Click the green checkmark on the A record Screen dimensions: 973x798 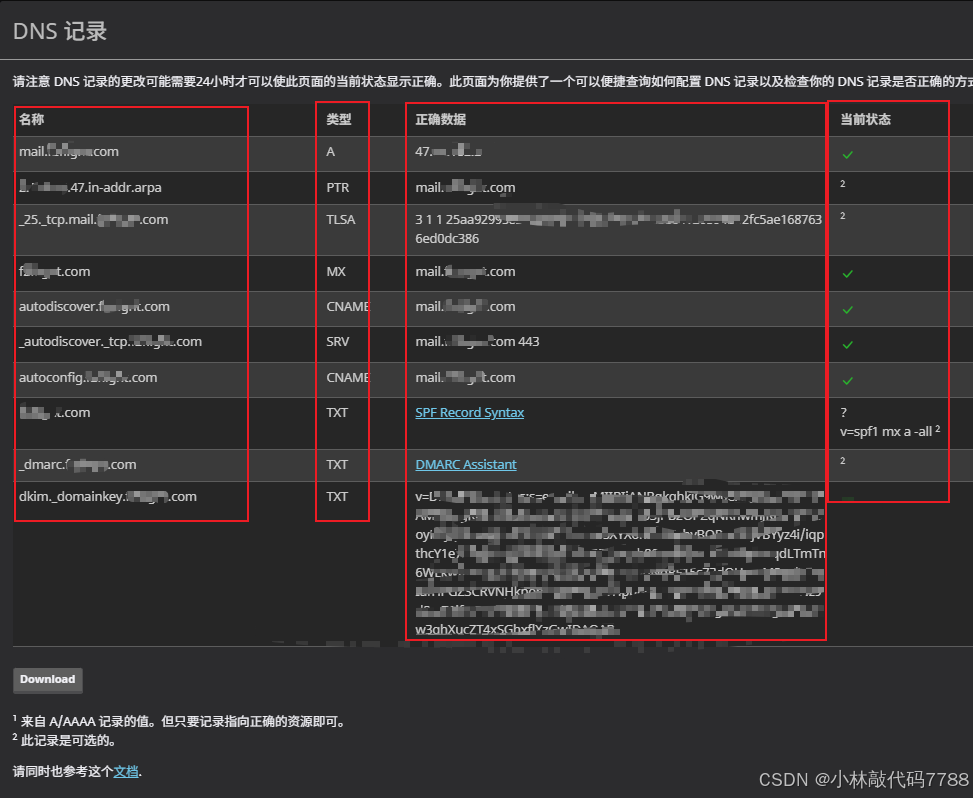click(x=846, y=155)
